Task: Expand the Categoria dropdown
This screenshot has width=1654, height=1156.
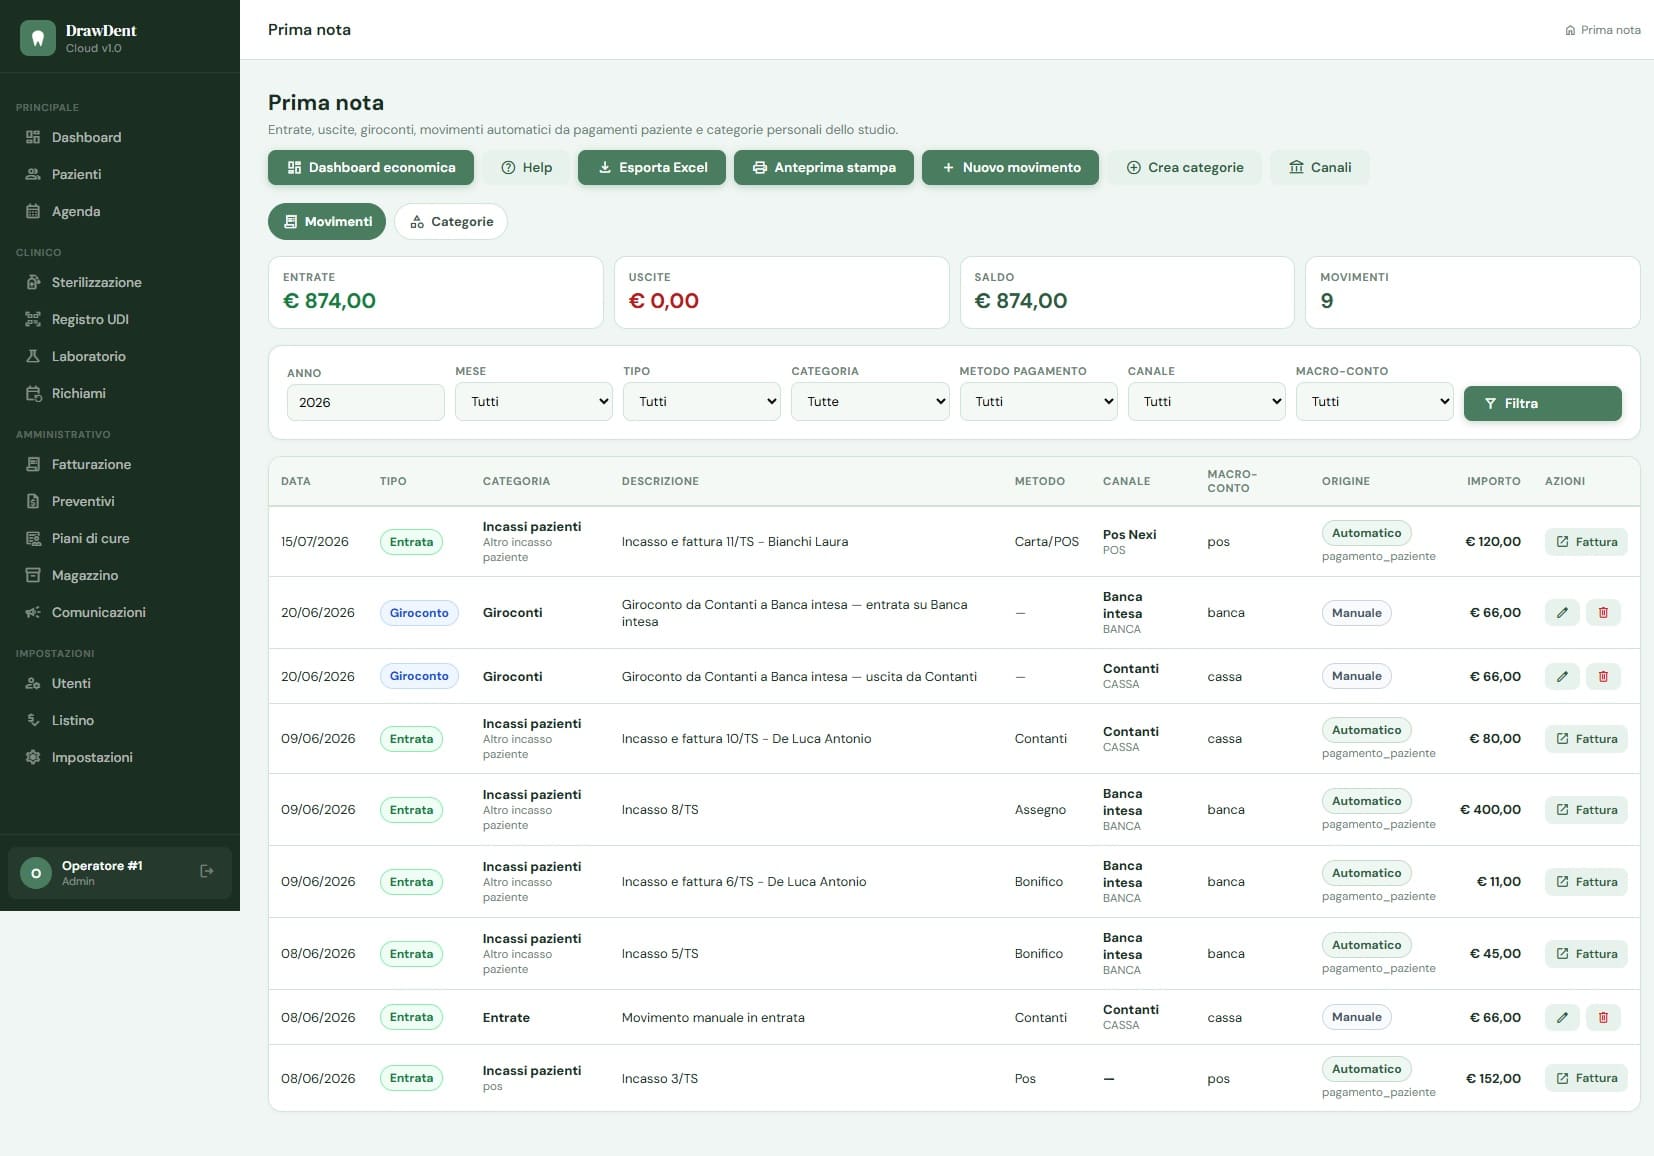Action: pos(870,402)
